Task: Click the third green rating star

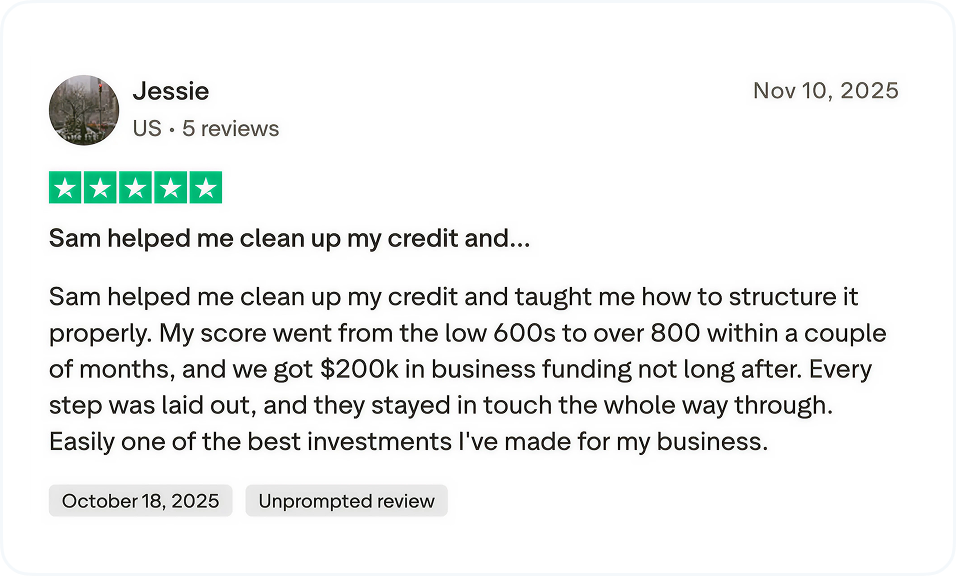Action: (135, 187)
